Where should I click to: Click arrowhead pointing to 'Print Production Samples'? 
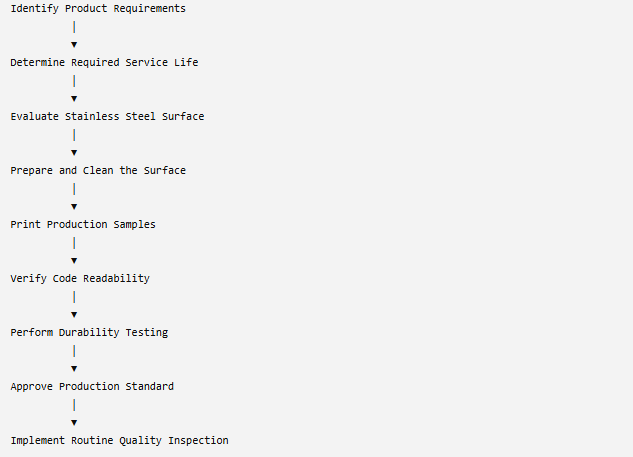click(74, 207)
